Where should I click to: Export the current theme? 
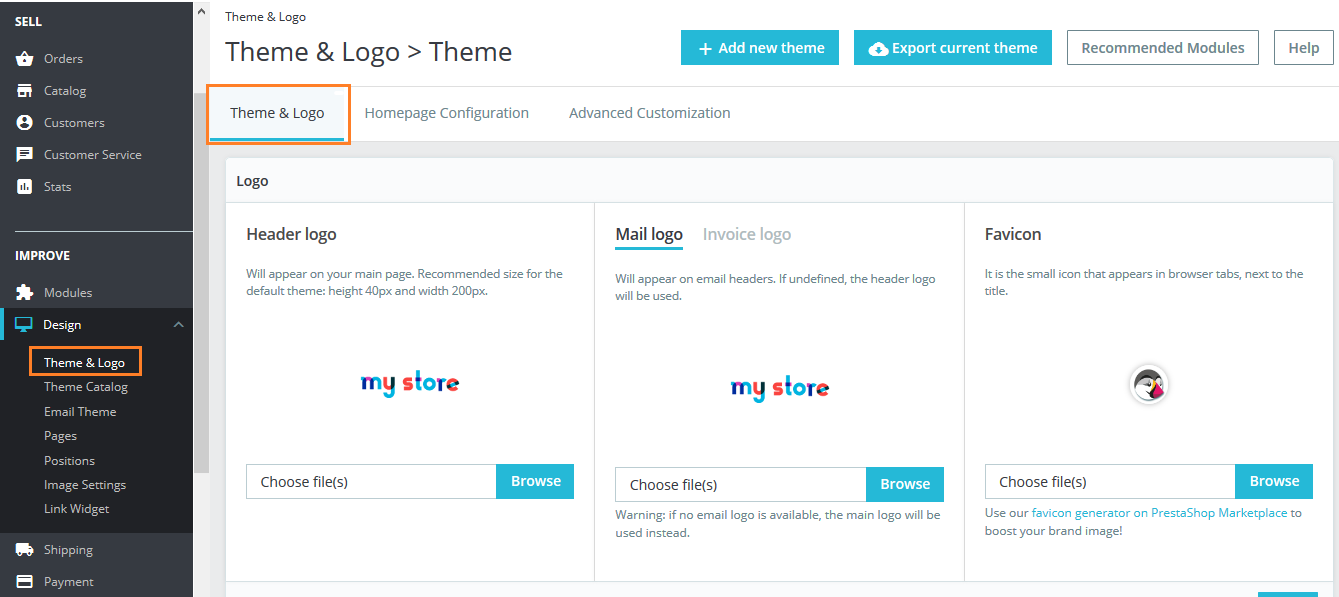952,47
